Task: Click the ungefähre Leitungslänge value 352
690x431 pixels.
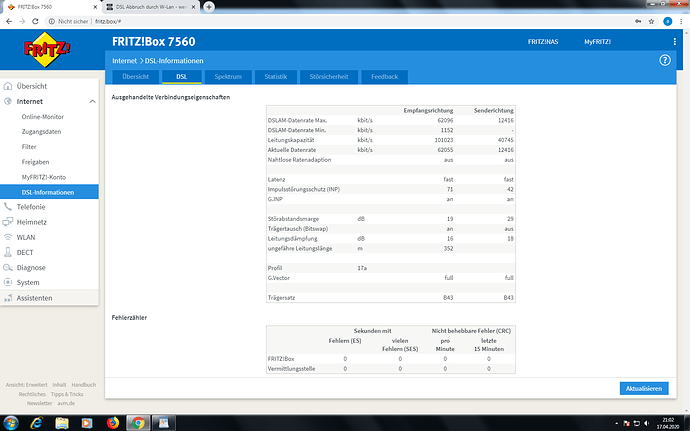Action: coord(448,248)
